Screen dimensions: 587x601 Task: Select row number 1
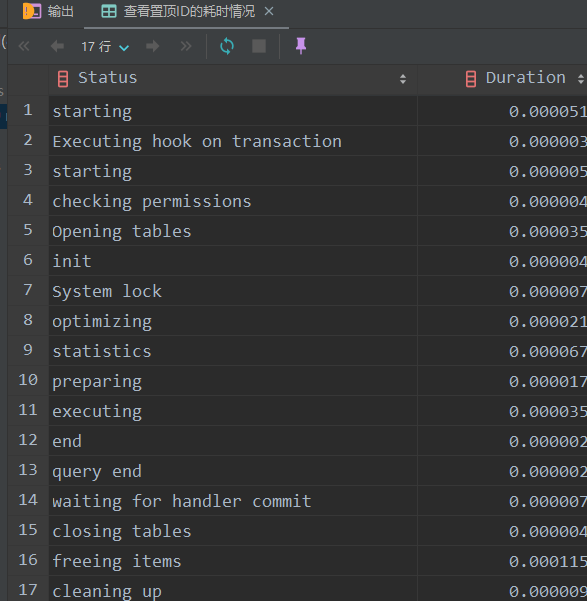click(28, 110)
